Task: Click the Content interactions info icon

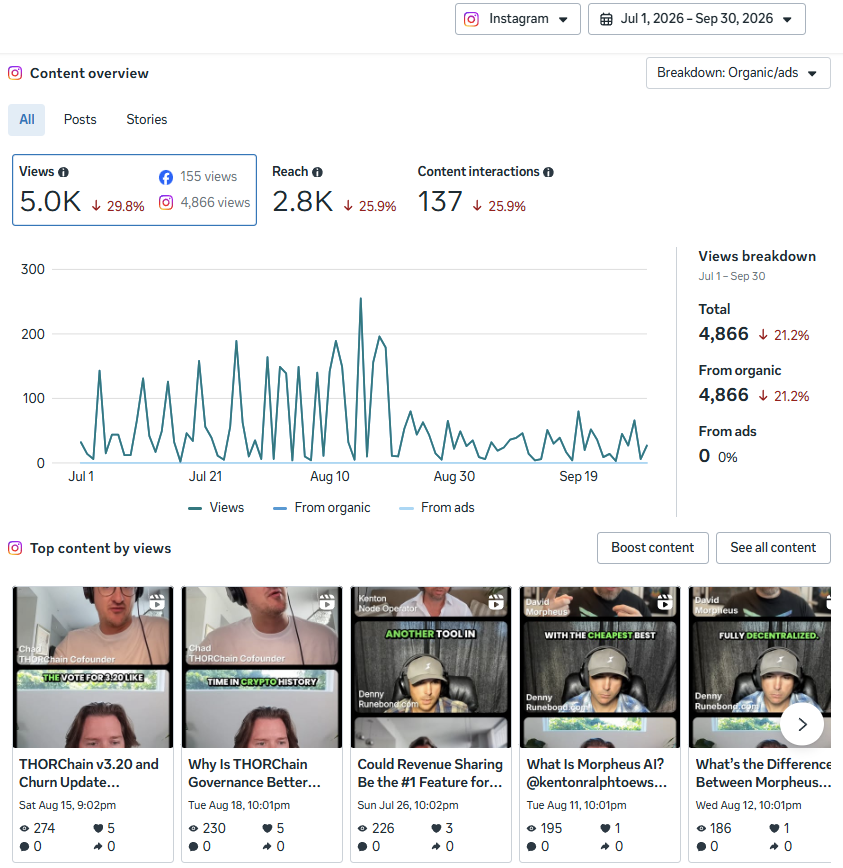Action: click(548, 172)
